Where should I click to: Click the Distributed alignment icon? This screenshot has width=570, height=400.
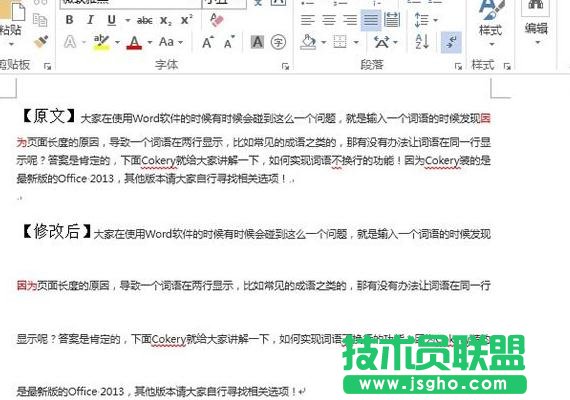(x=392, y=20)
